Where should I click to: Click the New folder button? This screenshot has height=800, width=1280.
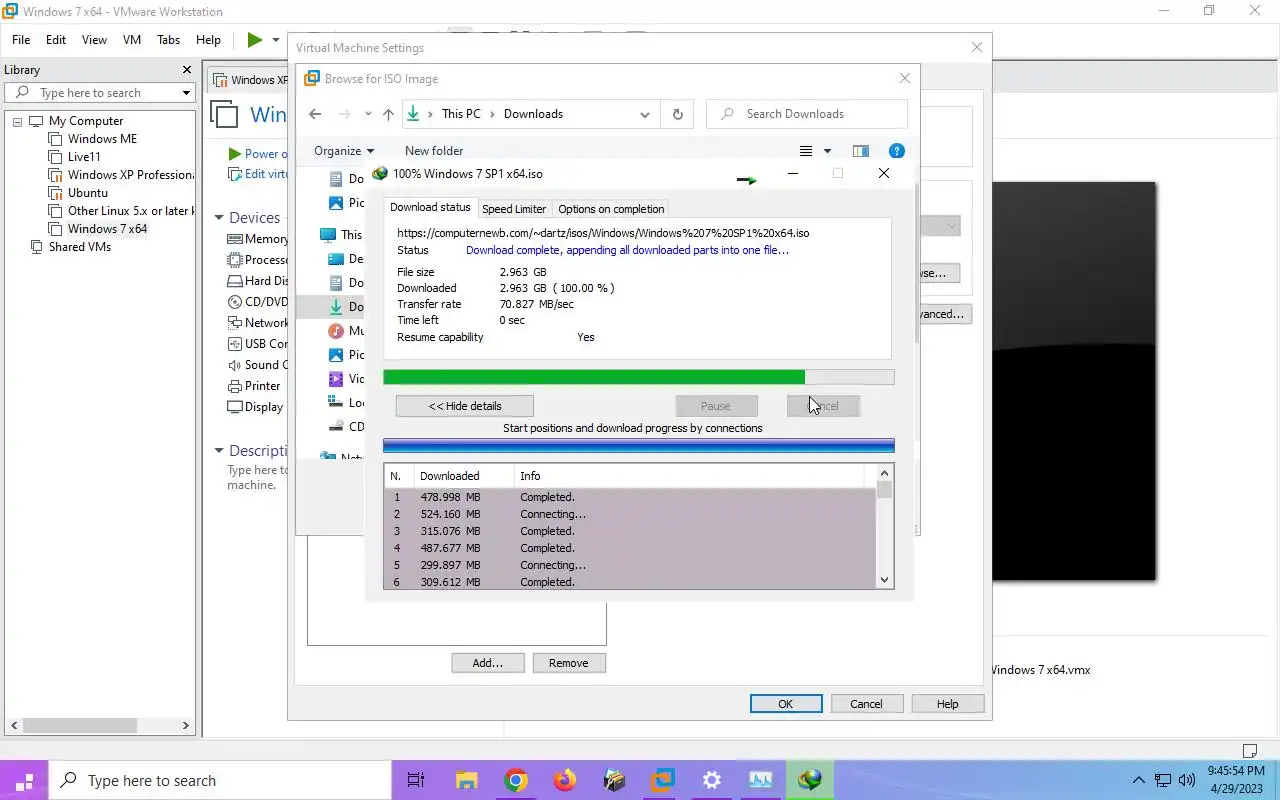(x=434, y=151)
